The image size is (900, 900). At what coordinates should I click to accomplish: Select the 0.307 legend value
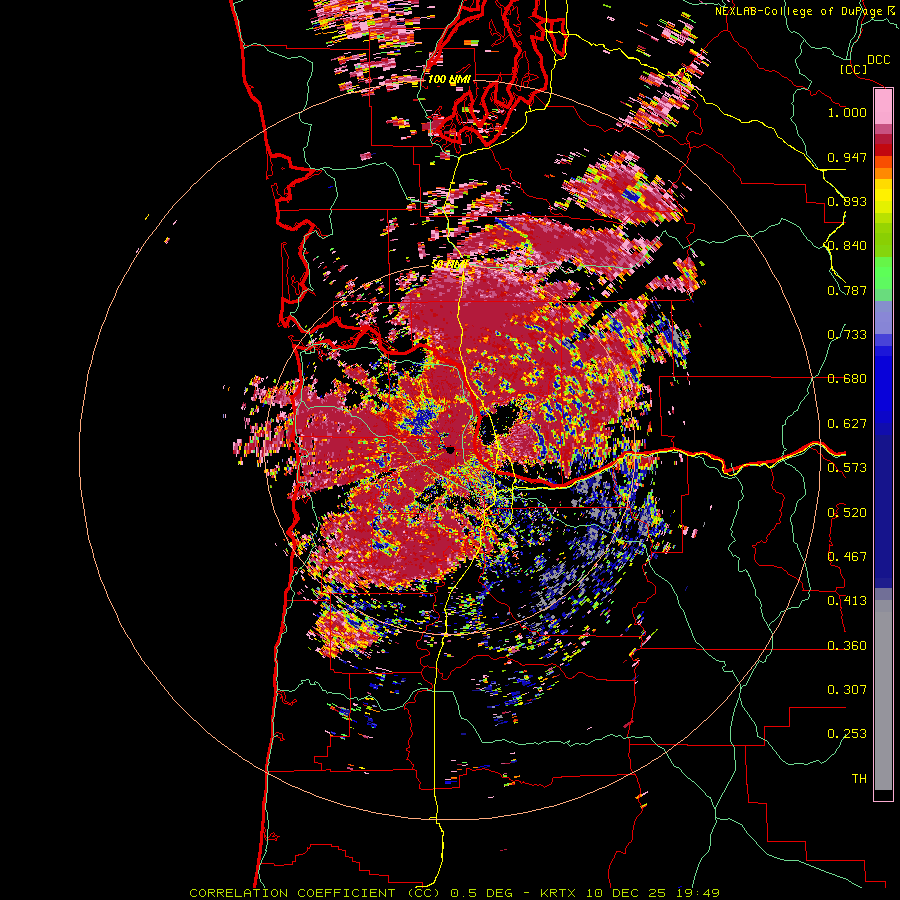[847, 690]
